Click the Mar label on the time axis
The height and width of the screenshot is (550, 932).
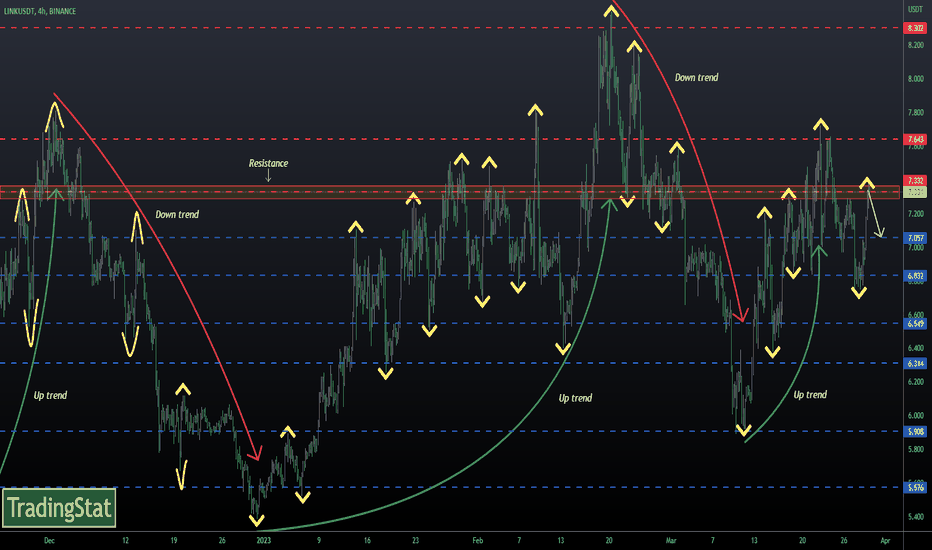(671, 540)
